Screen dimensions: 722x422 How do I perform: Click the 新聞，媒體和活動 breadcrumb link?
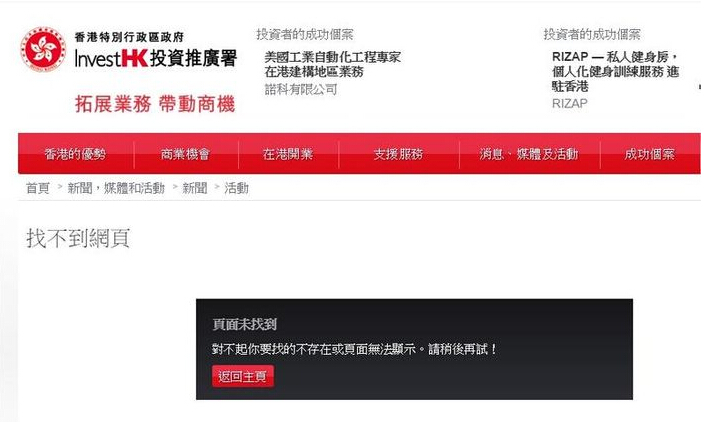[x=116, y=188]
